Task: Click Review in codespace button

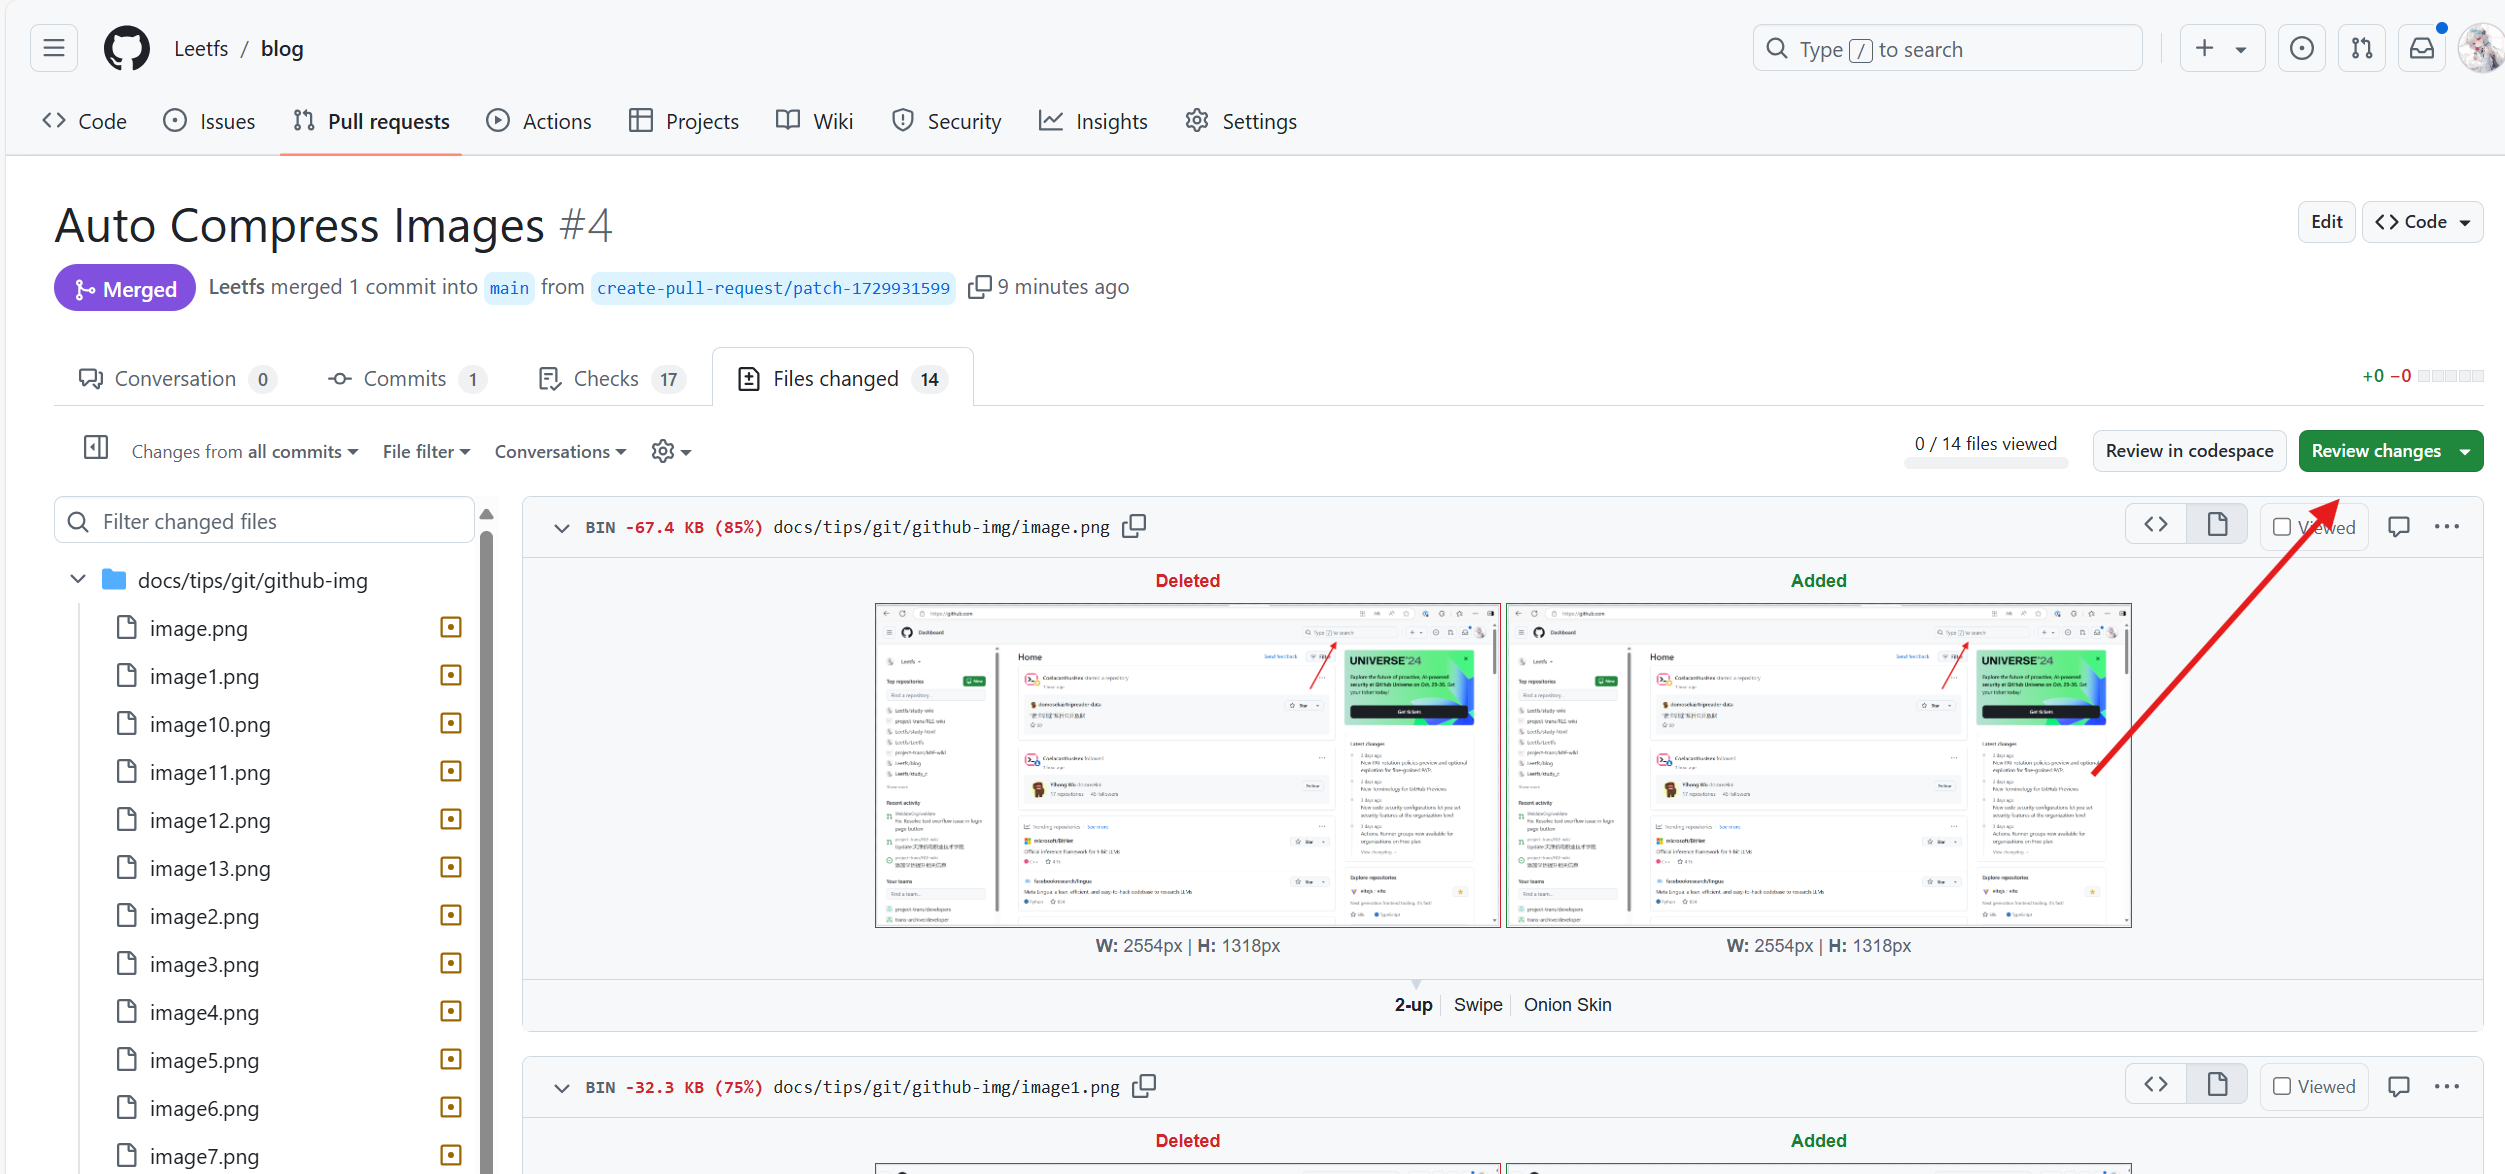Action: [x=2189, y=450]
